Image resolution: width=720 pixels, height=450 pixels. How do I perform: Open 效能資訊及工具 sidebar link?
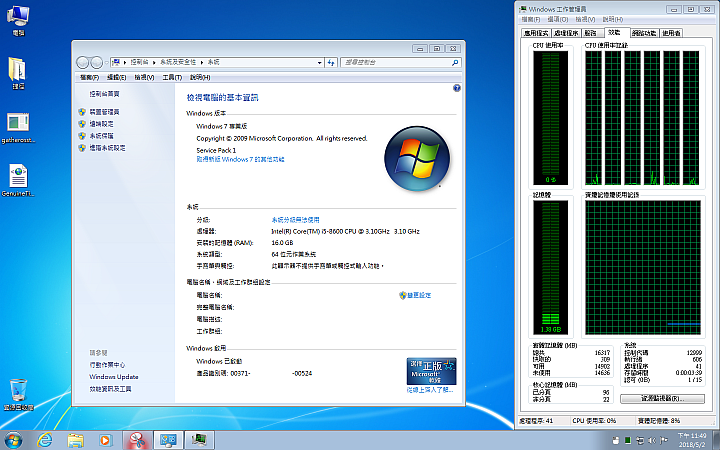(x=110, y=389)
